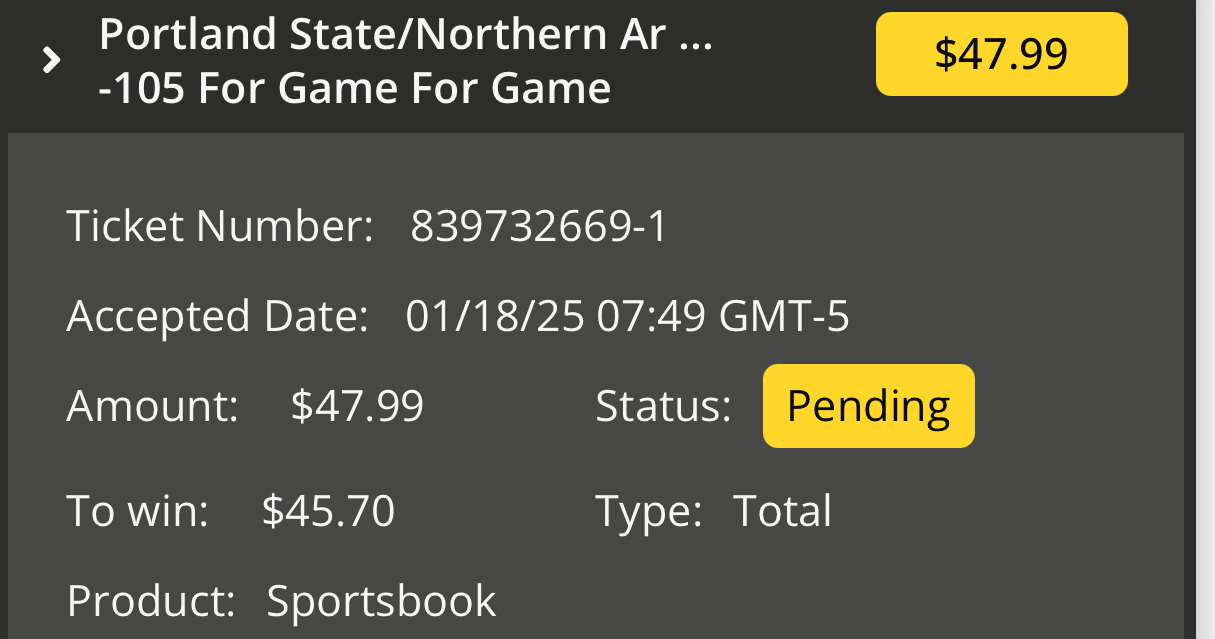Click the yellow Pending status badge

[x=868, y=406]
